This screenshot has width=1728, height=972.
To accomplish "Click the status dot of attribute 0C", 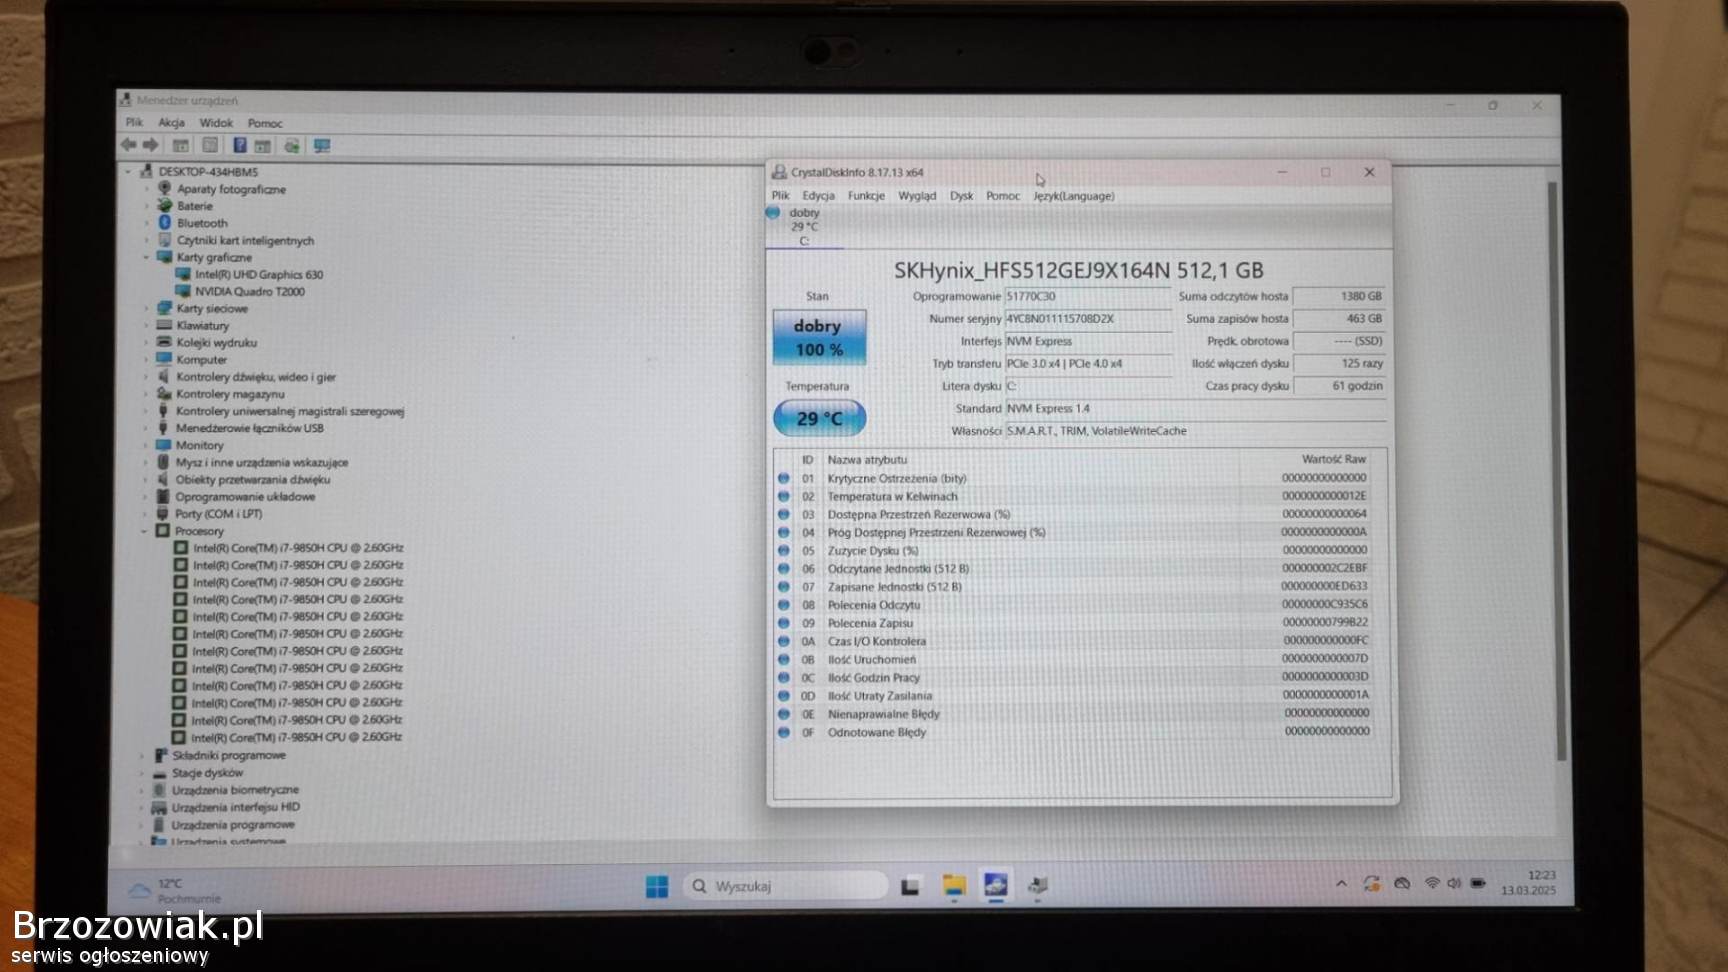I will tap(784, 677).
